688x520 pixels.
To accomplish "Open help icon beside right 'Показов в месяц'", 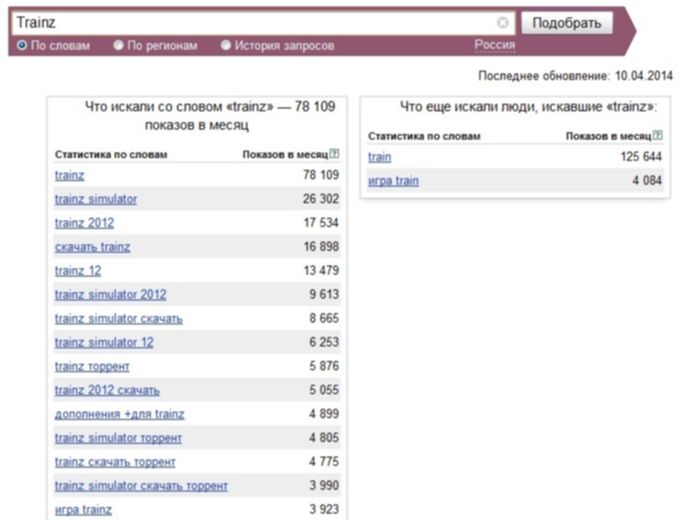I will click(657, 135).
